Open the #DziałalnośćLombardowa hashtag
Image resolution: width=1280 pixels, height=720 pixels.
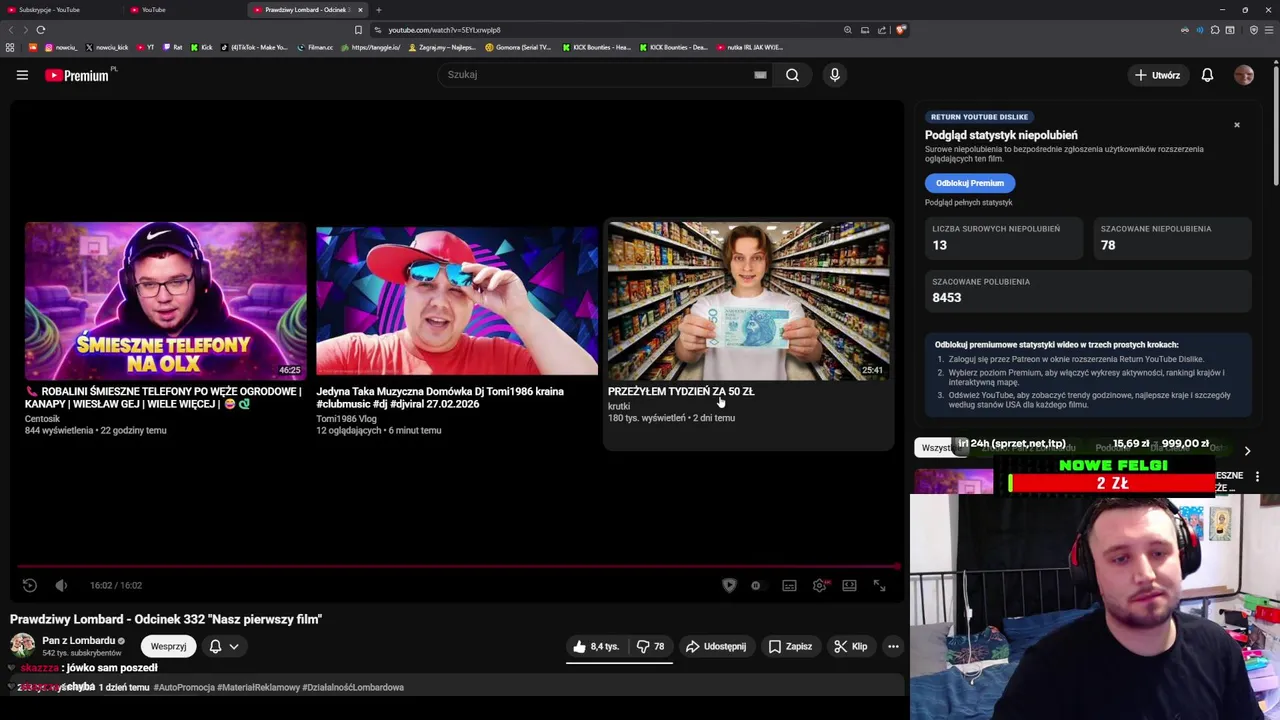click(353, 688)
